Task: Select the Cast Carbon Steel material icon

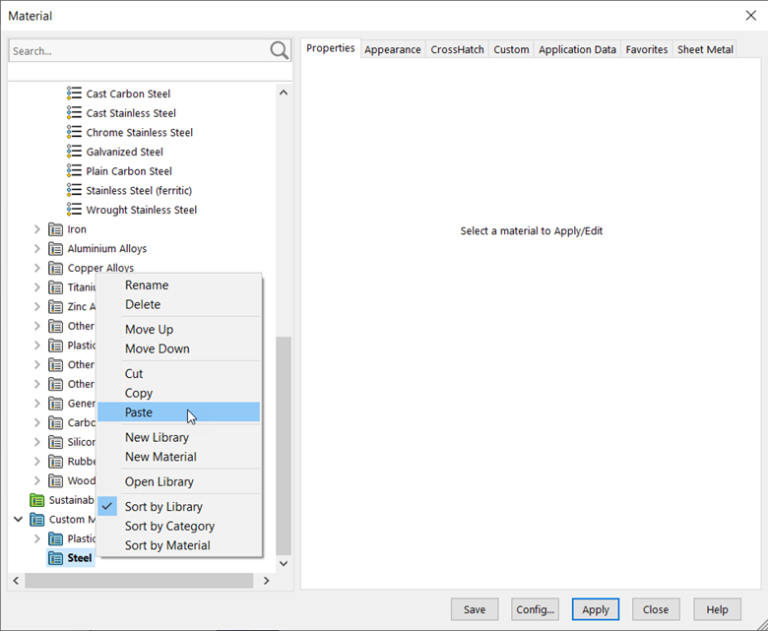Action: click(74, 94)
